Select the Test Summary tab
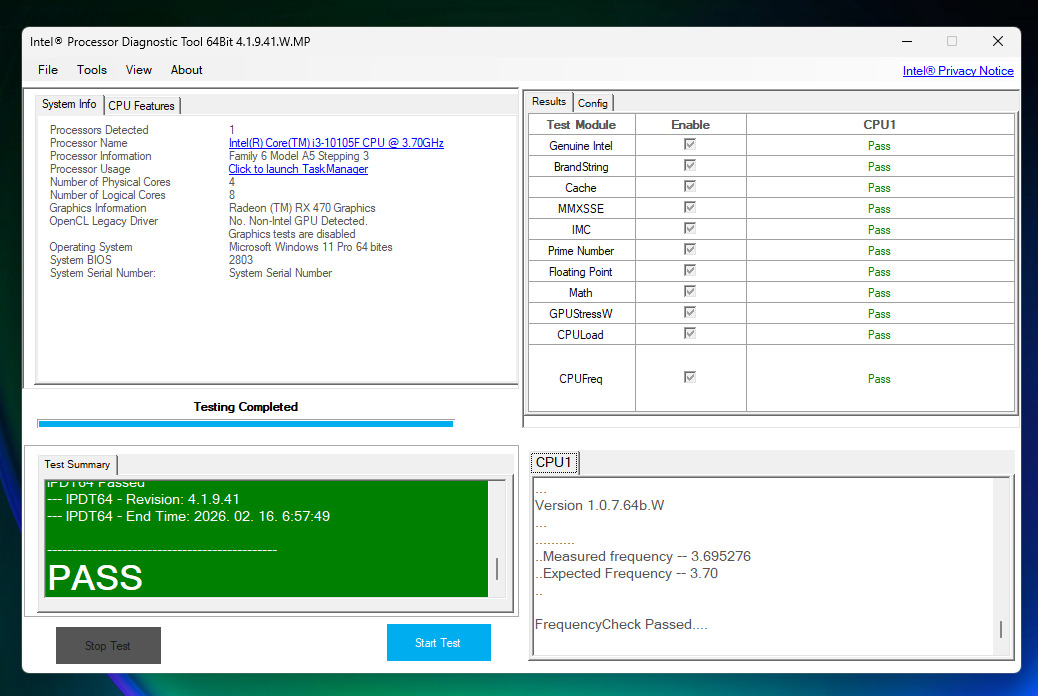 pos(77,464)
